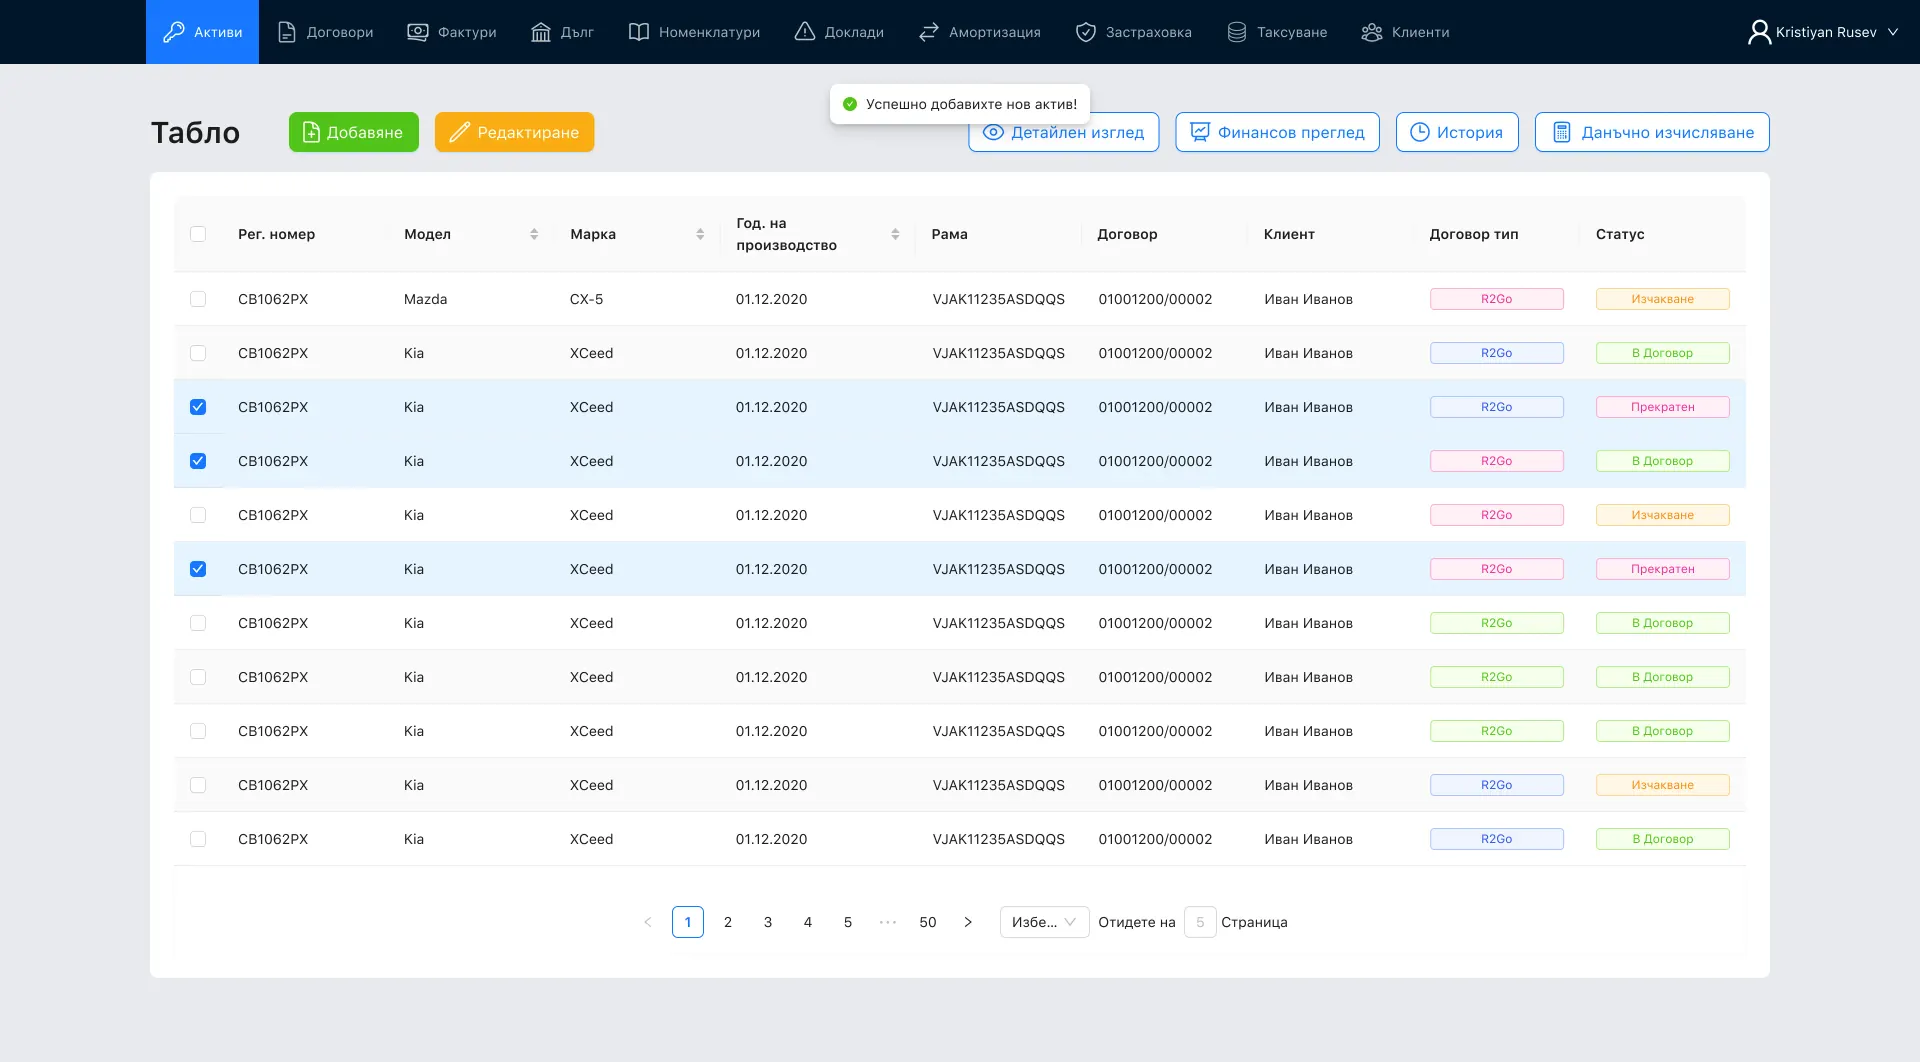Open the Договори menu

click(x=325, y=32)
